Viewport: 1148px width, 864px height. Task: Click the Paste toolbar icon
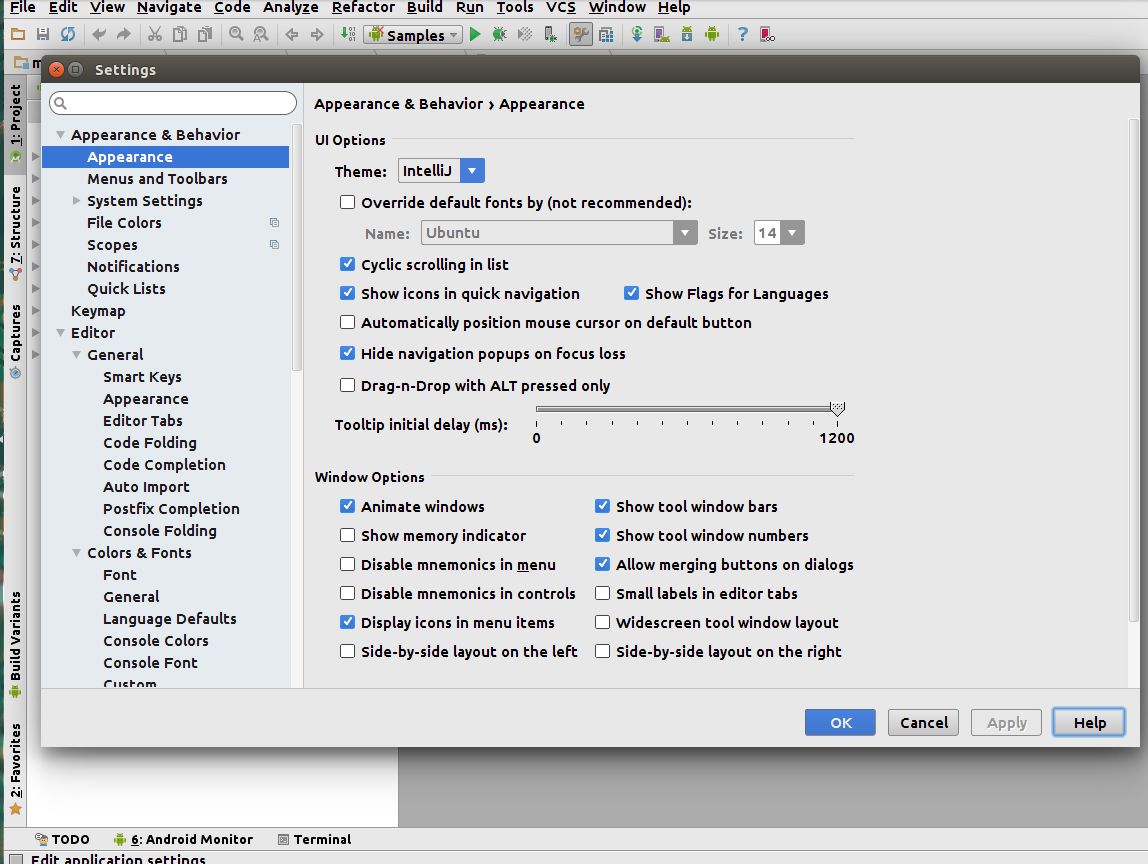(205, 34)
